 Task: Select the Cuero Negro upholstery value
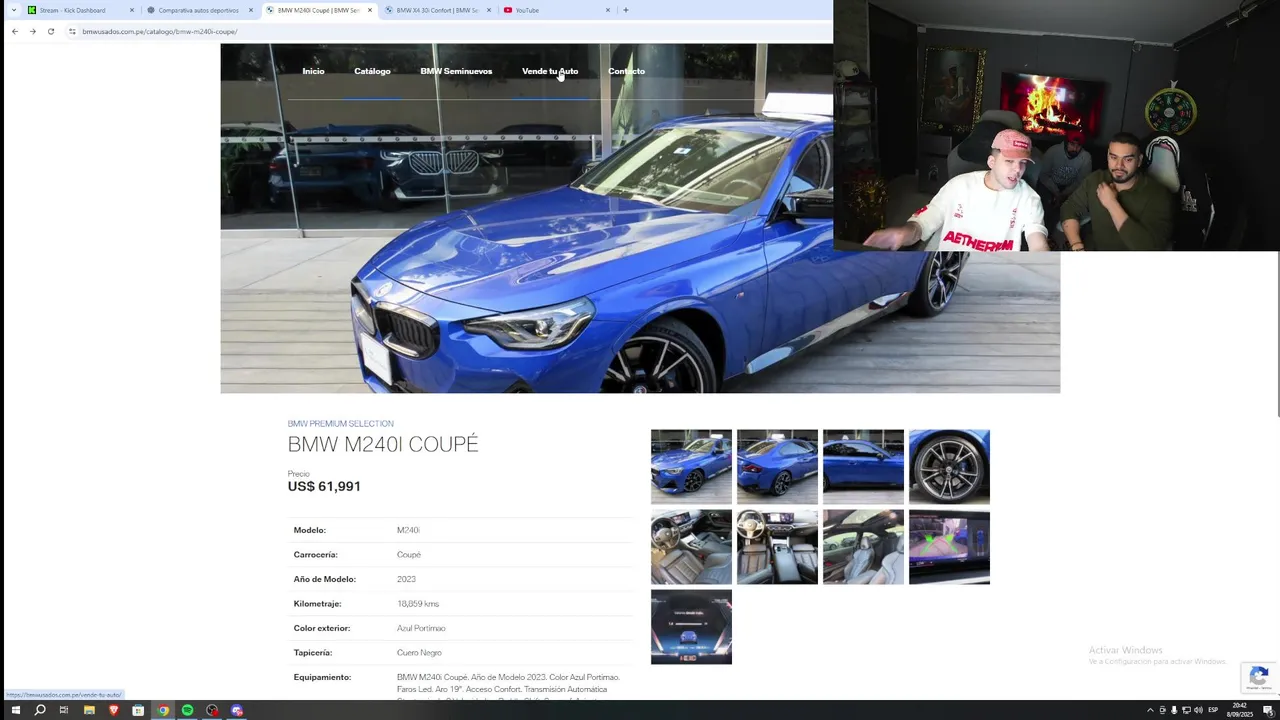(419, 653)
